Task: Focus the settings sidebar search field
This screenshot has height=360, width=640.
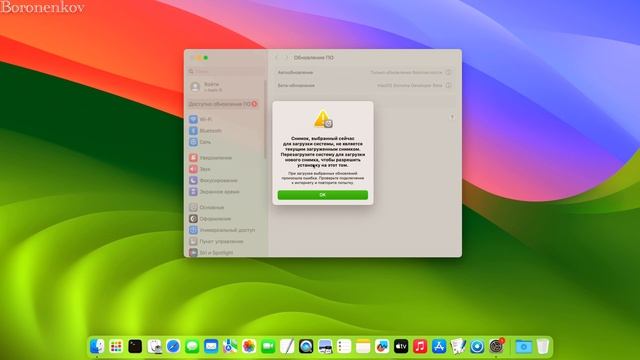Action: pos(226,71)
